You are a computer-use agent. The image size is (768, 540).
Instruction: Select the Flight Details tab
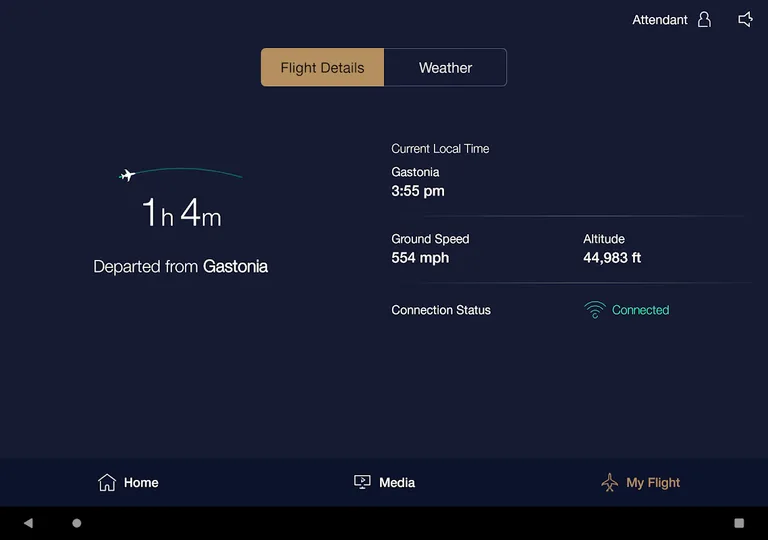coord(322,67)
